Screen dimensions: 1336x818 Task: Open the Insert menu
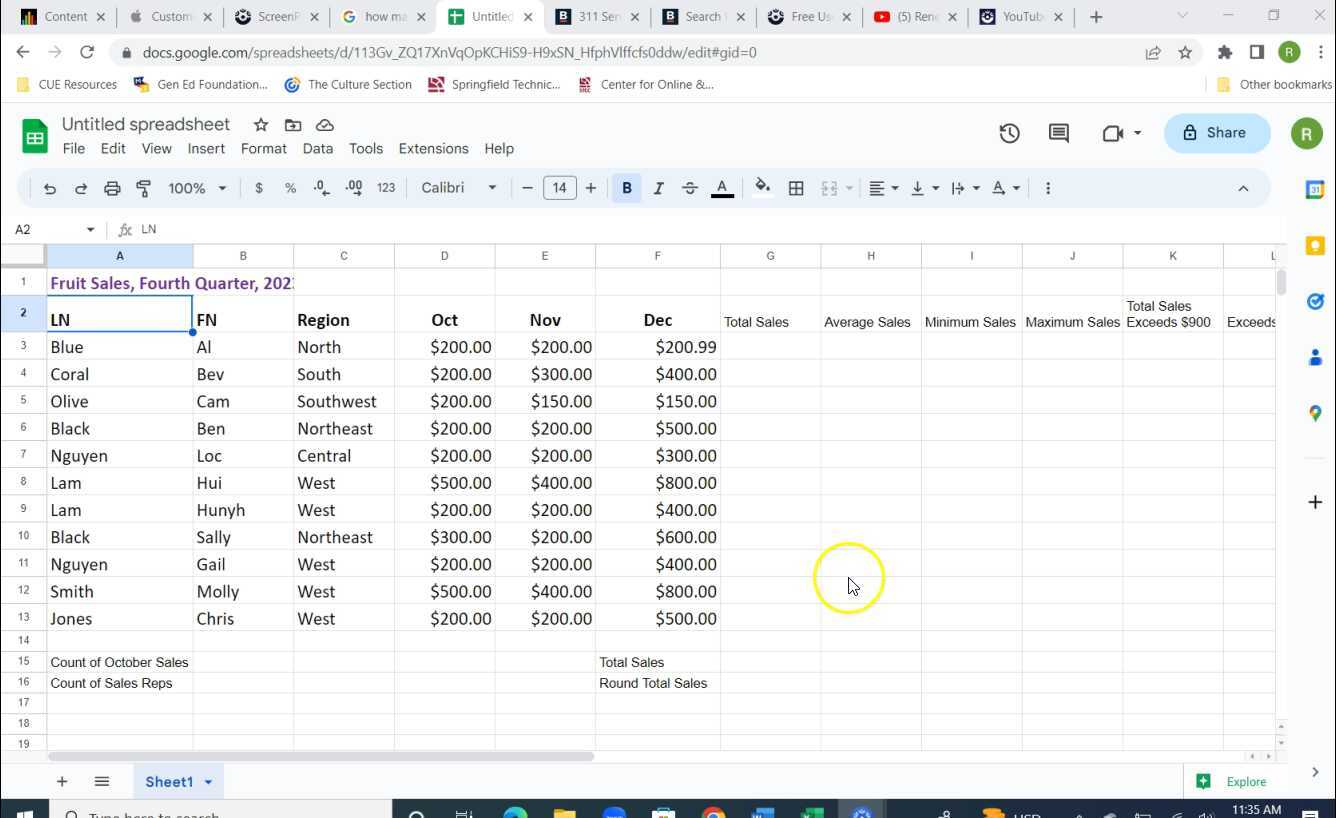[206, 148]
